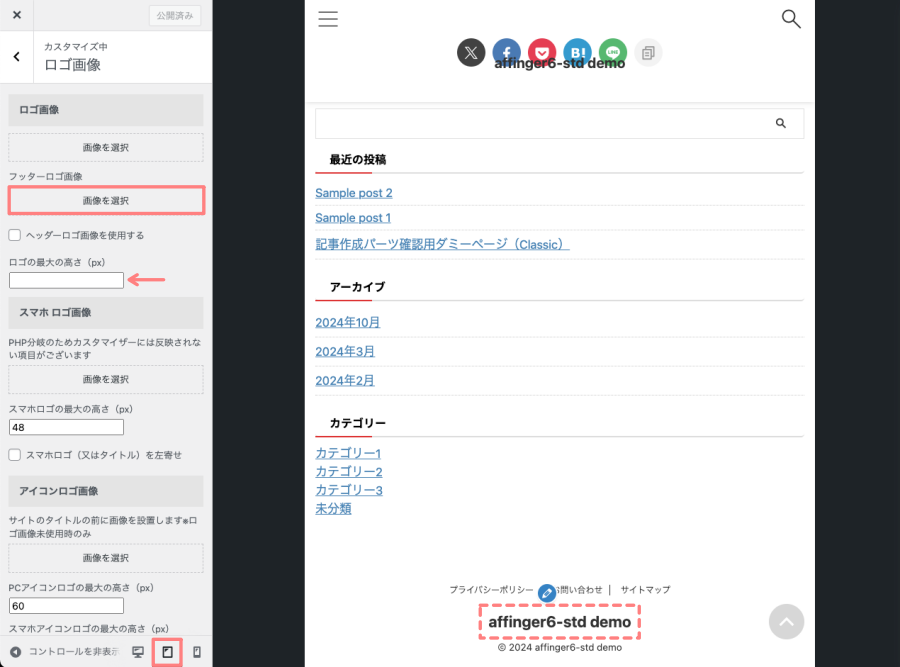Switch to tablet preview mode
Image resolution: width=900 pixels, height=667 pixels.
[168, 652]
